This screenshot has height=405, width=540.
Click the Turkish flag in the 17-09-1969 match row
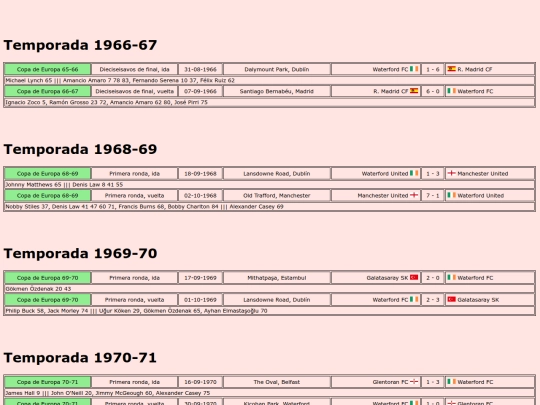tap(414, 278)
